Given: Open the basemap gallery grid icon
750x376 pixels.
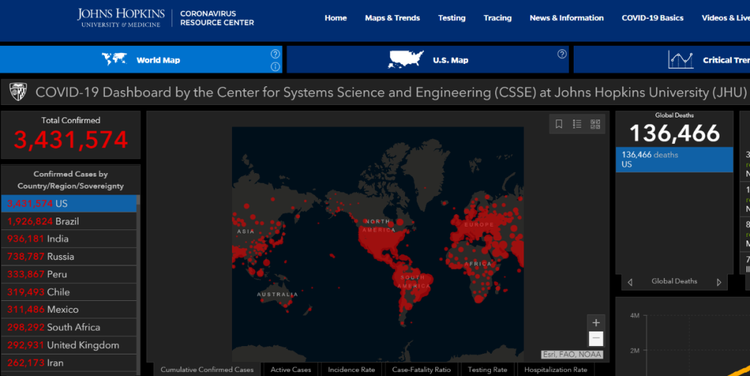Looking at the screenshot, I should [595, 124].
